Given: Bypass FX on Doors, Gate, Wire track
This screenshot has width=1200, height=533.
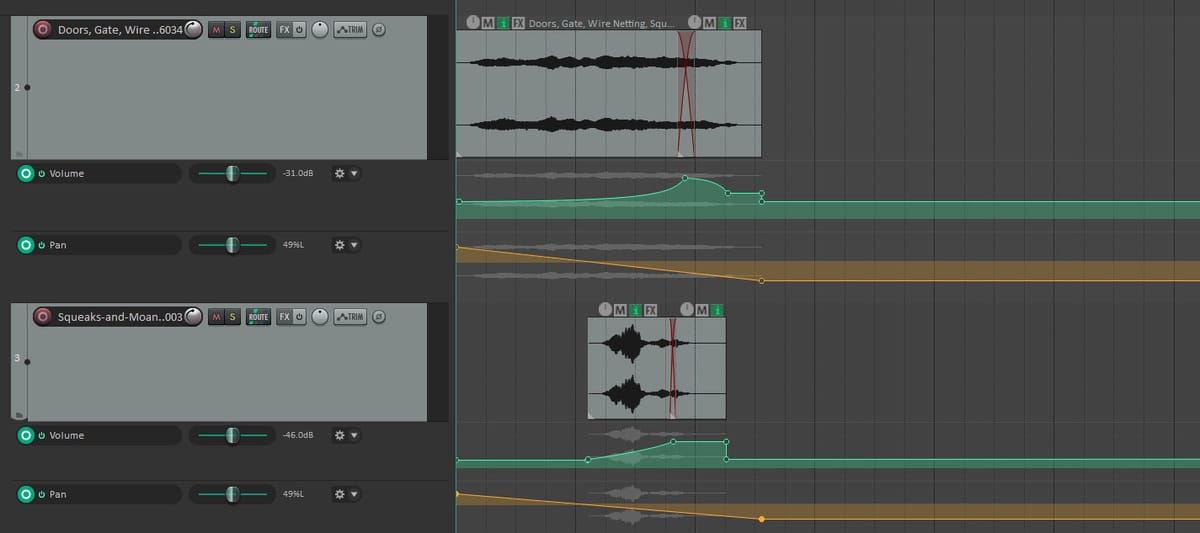Looking at the screenshot, I should pyautogui.click(x=299, y=30).
